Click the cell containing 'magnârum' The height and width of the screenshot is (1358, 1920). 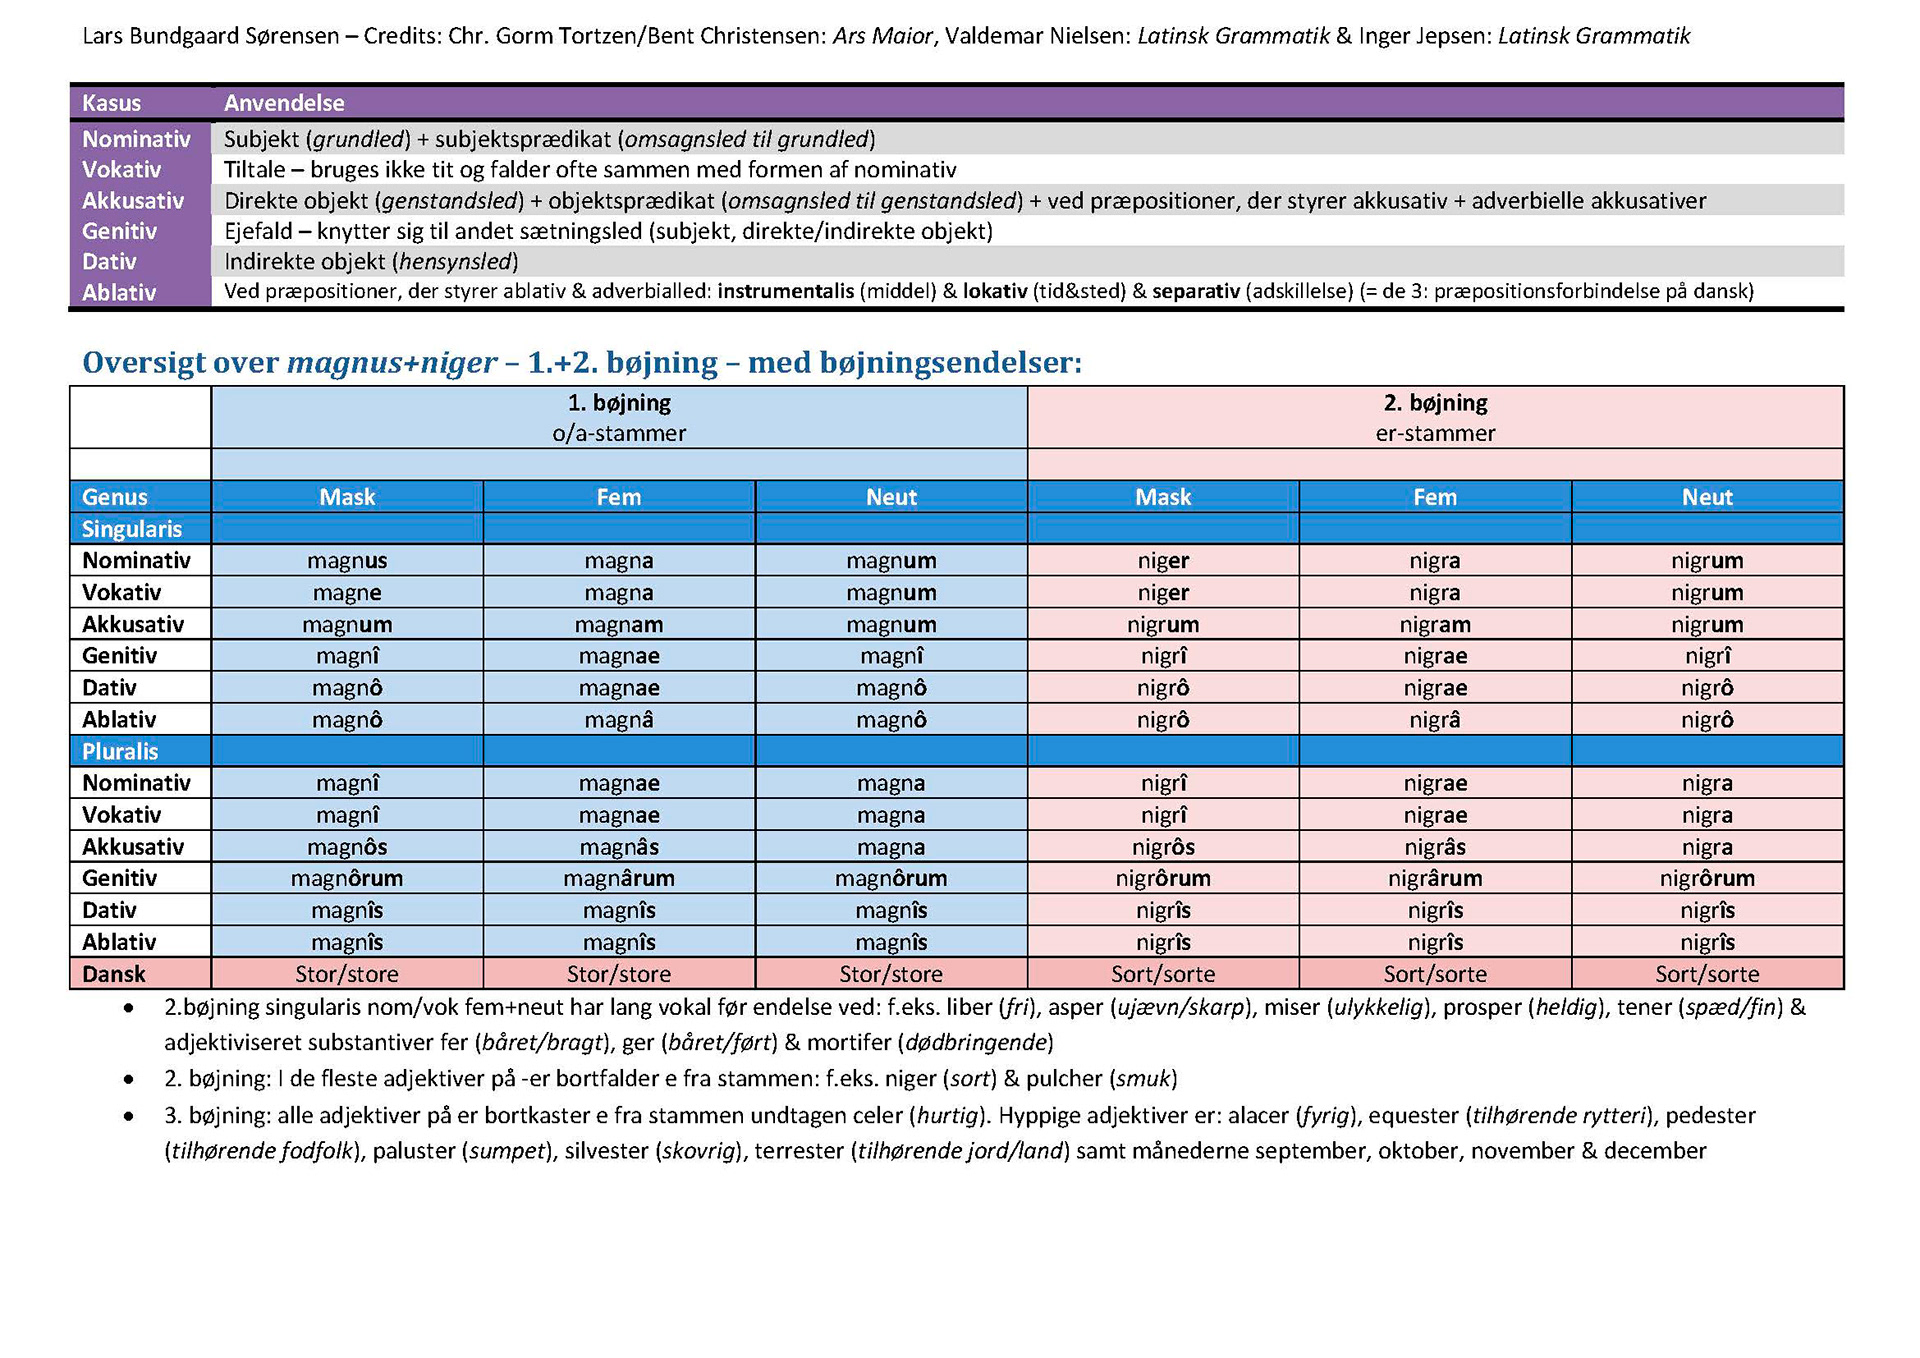[x=619, y=878]
